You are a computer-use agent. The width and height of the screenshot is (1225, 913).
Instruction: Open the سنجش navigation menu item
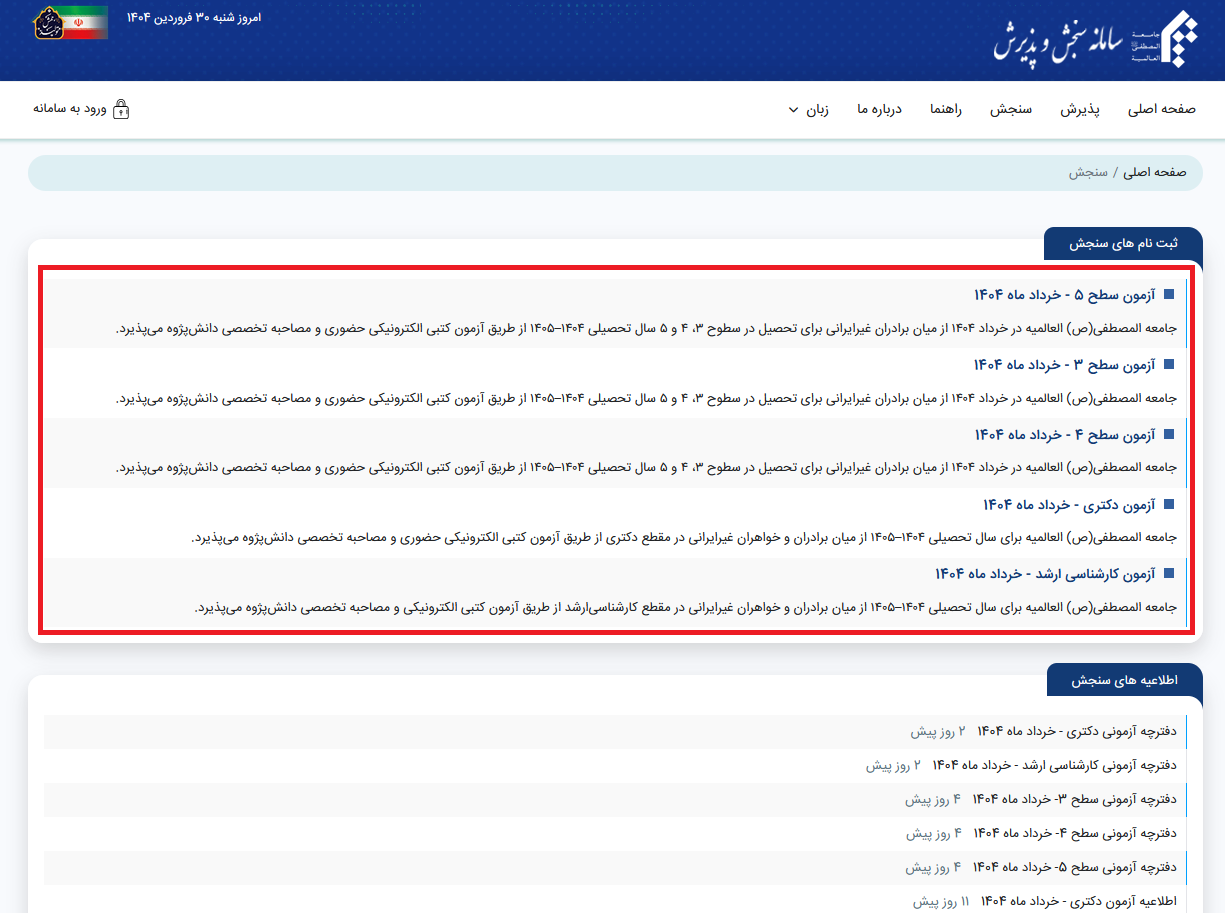click(1011, 109)
